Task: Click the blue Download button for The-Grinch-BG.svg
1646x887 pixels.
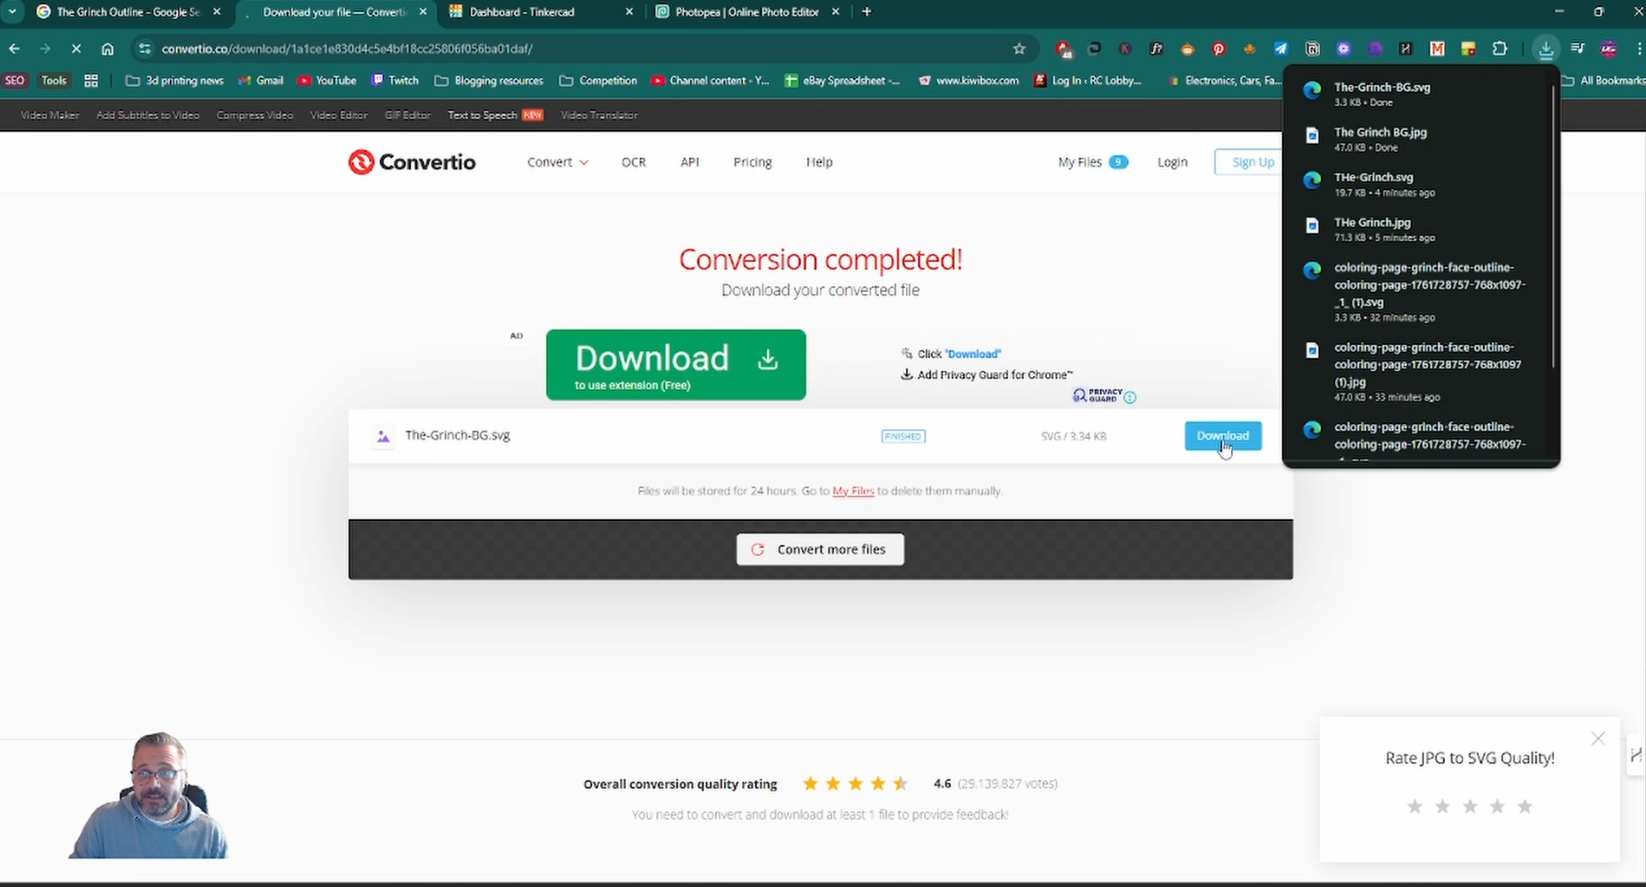Action: [1223, 436]
